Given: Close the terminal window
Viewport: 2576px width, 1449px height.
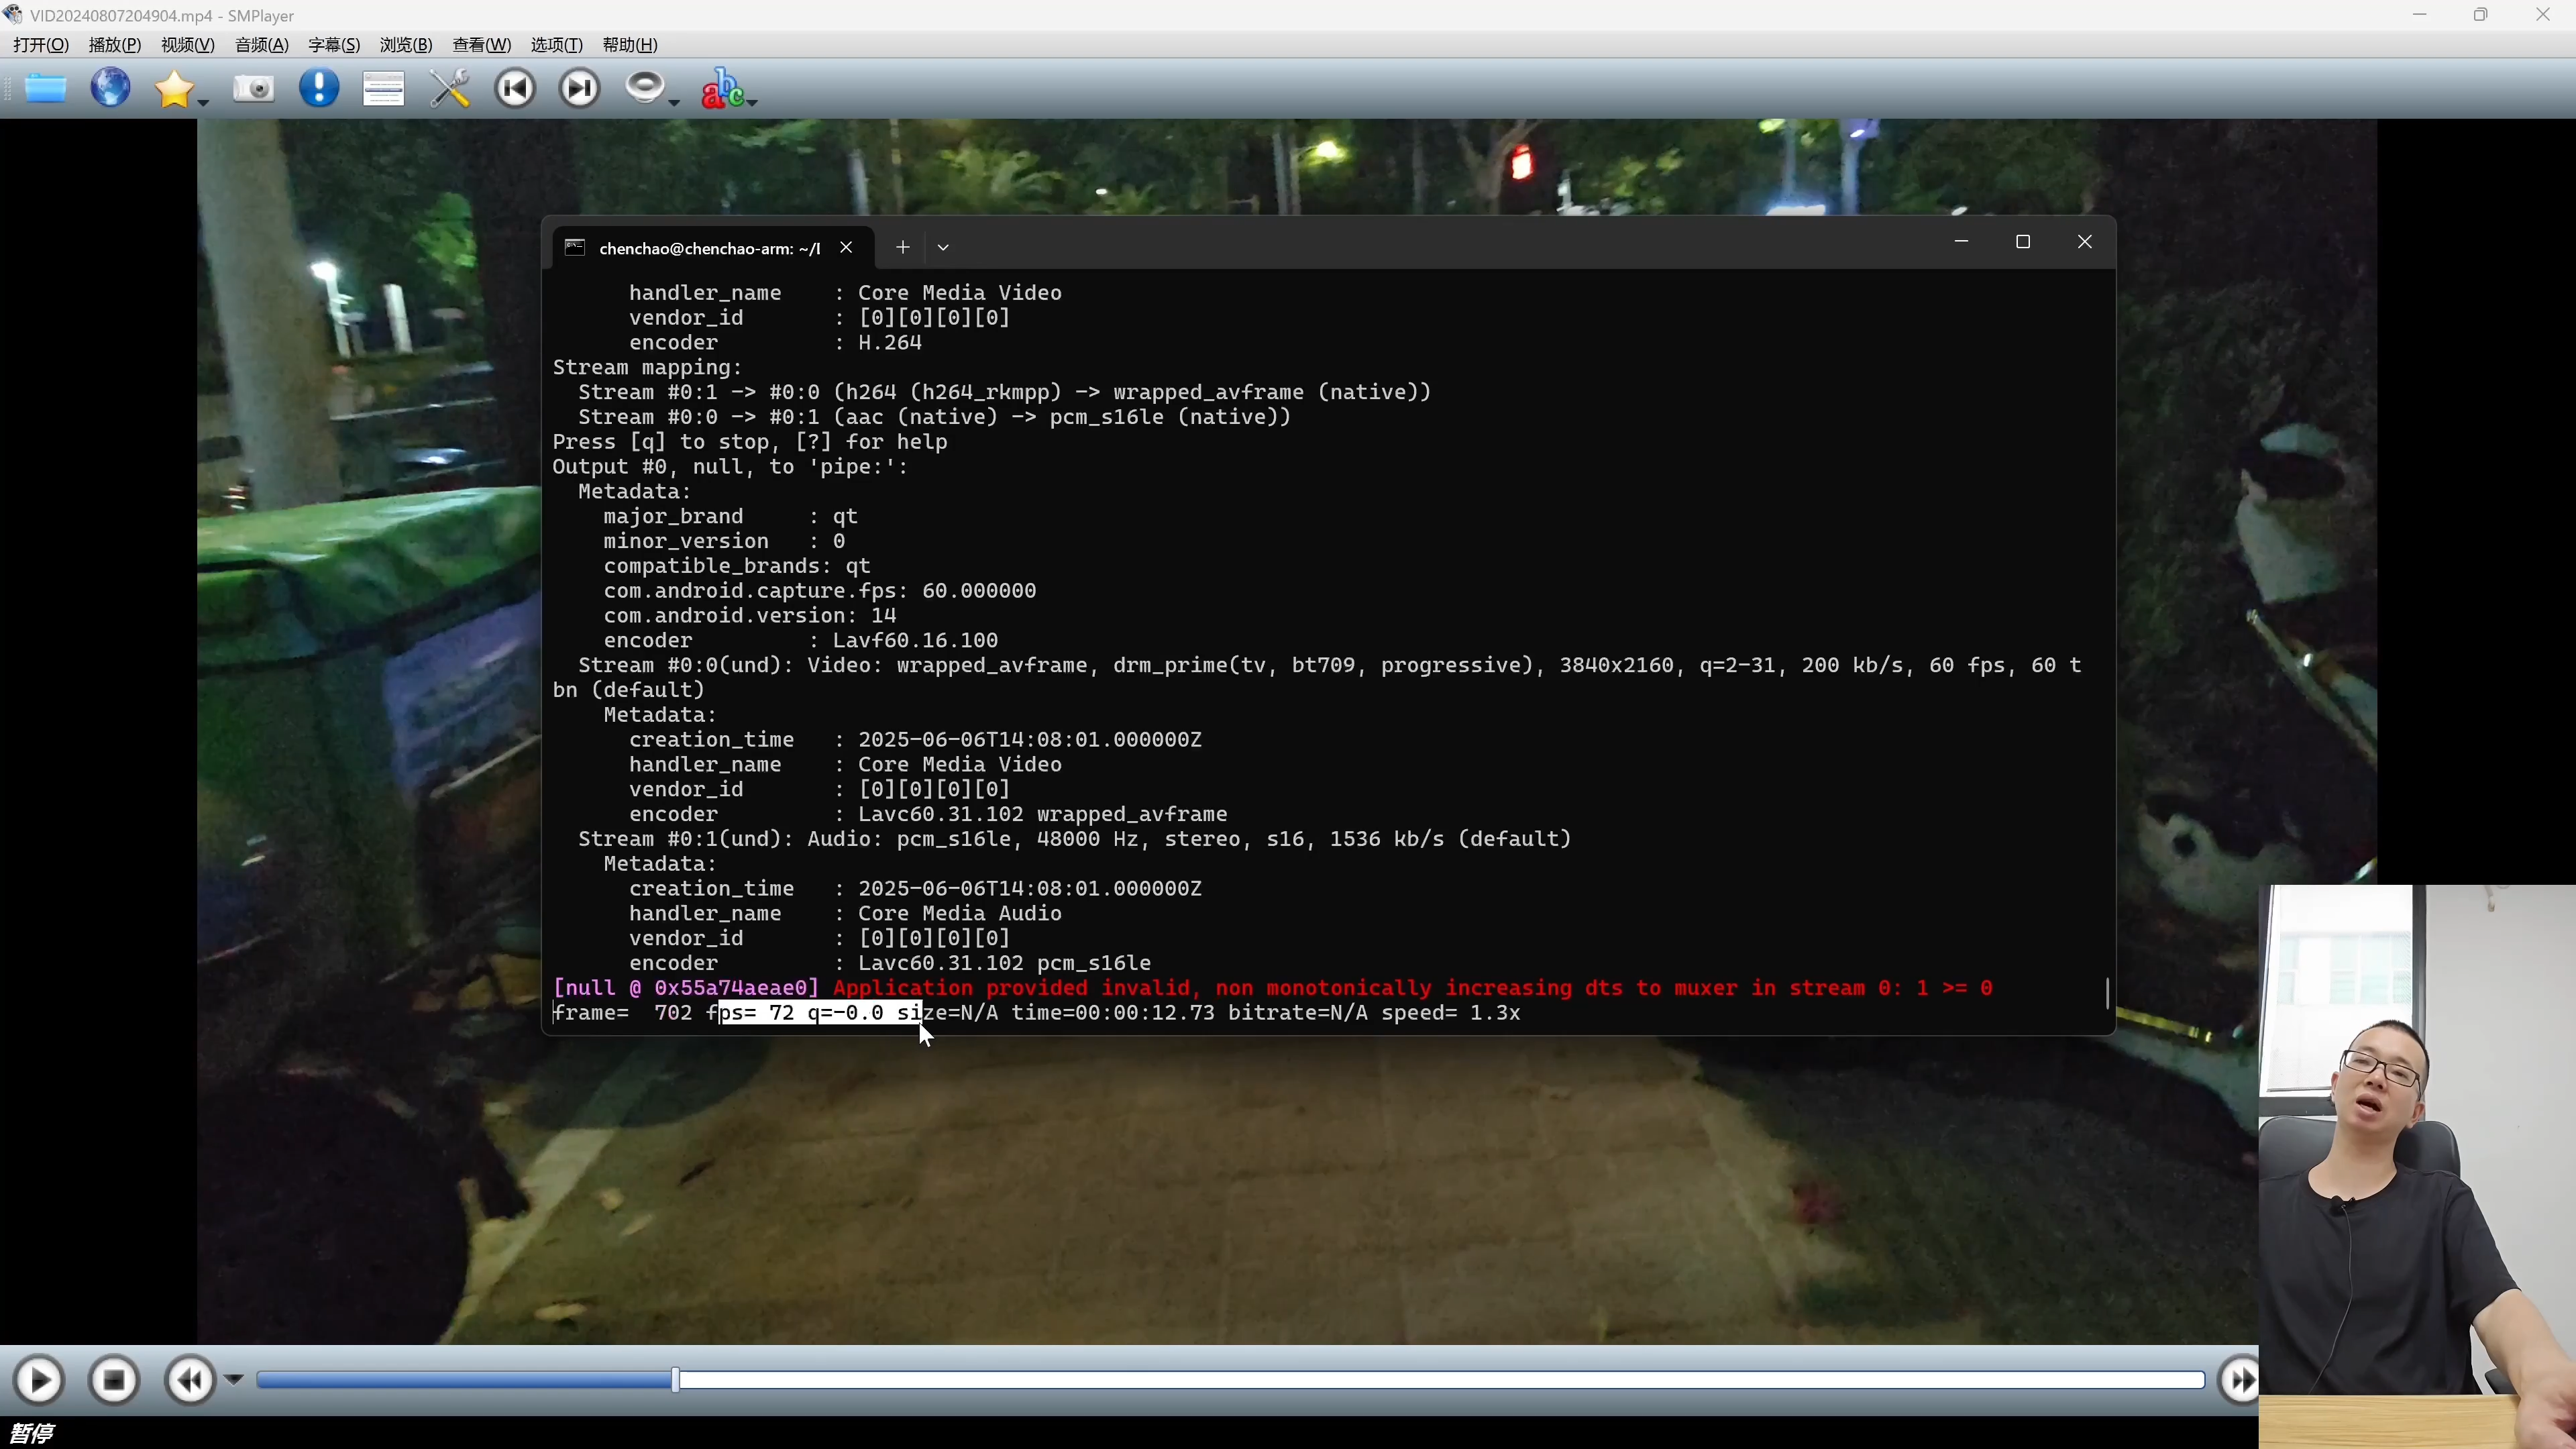Looking at the screenshot, I should [x=2085, y=242].
